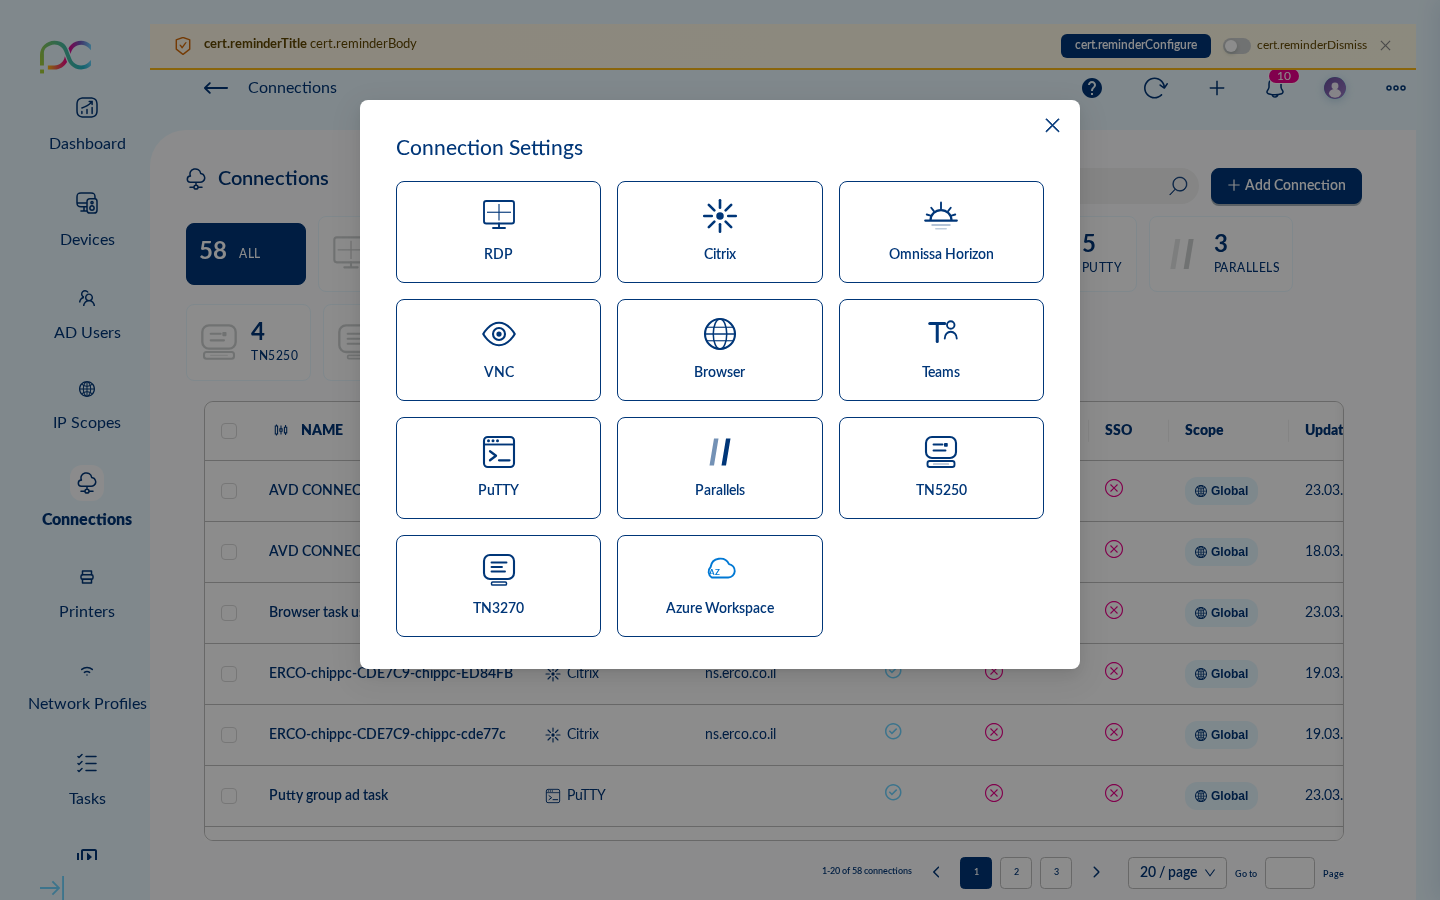Screen dimensions: 1440x900
Task: Tick the select-all checkbox in table header
Action: click(229, 431)
